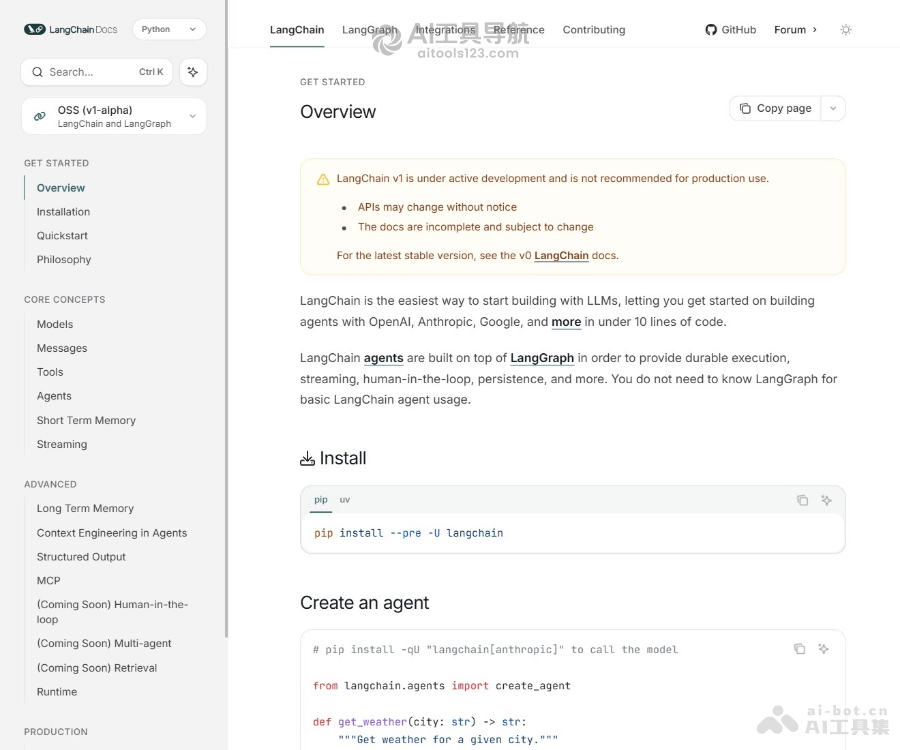Expand the OSS (v1-alpha) version selector

[114, 116]
